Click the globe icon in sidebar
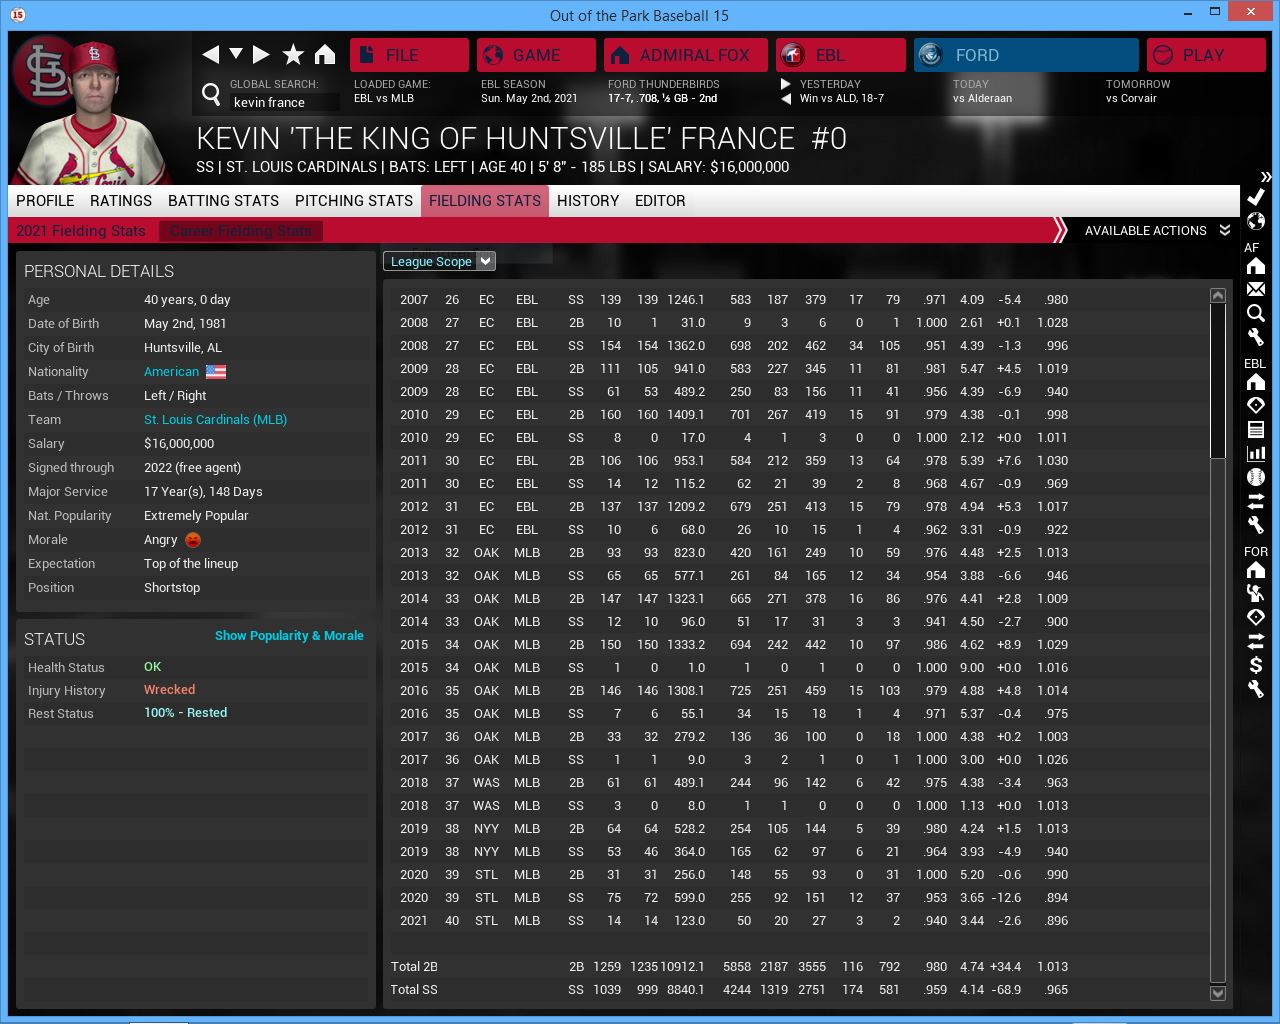The width and height of the screenshot is (1280, 1024). [1256, 221]
